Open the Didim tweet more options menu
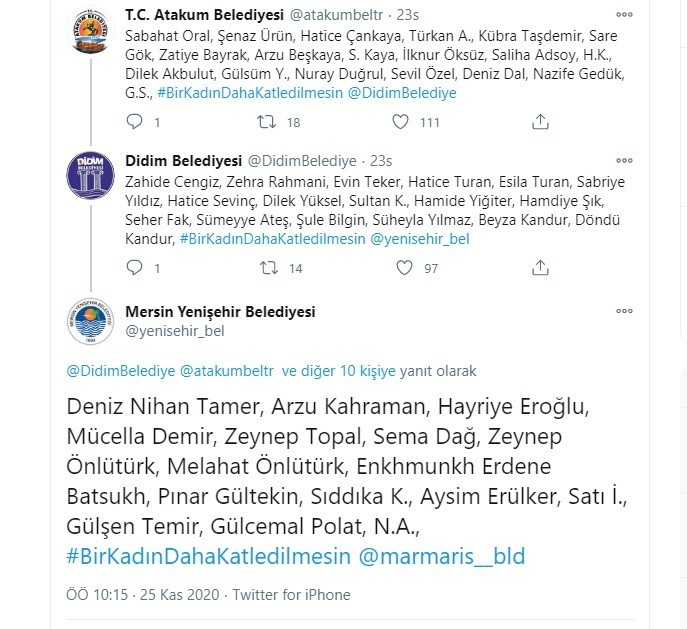The width and height of the screenshot is (687, 629). (x=625, y=161)
